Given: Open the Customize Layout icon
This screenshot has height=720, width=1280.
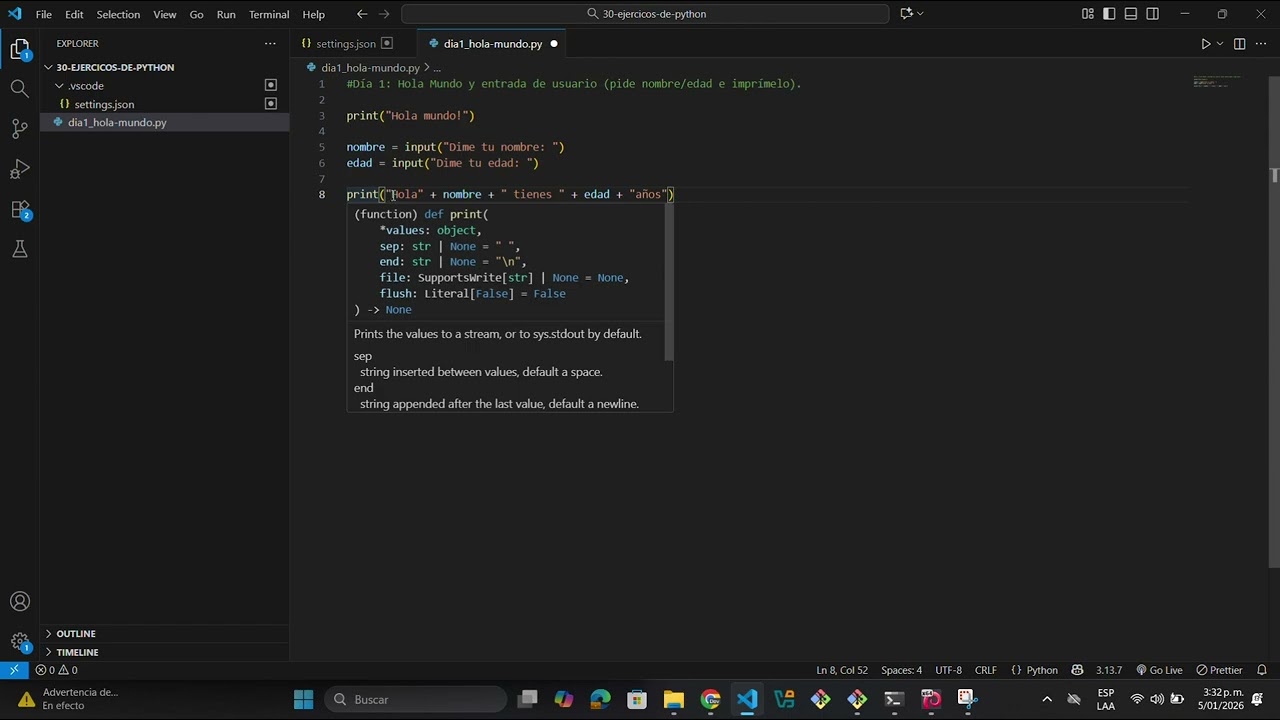Looking at the screenshot, I should [1087, 14].
